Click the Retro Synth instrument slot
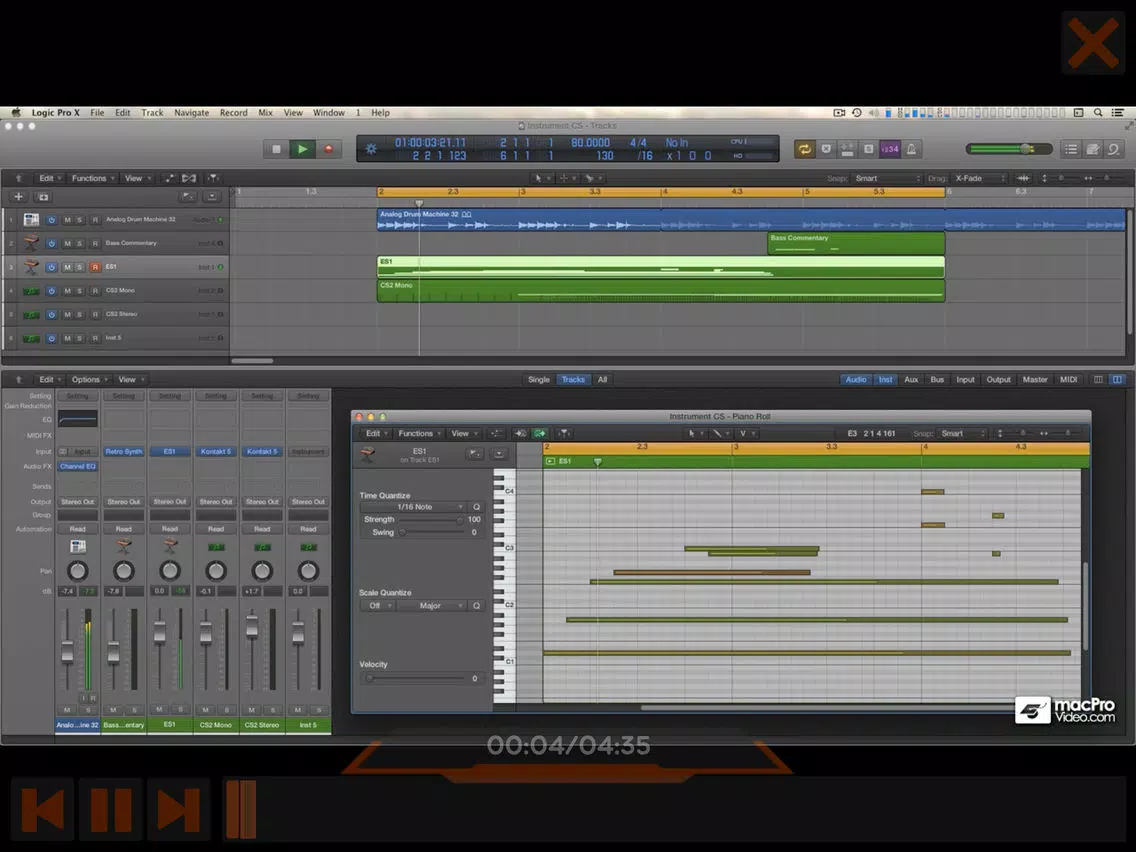Viewport: 1136px width, 852px height. tap(124, 451)
